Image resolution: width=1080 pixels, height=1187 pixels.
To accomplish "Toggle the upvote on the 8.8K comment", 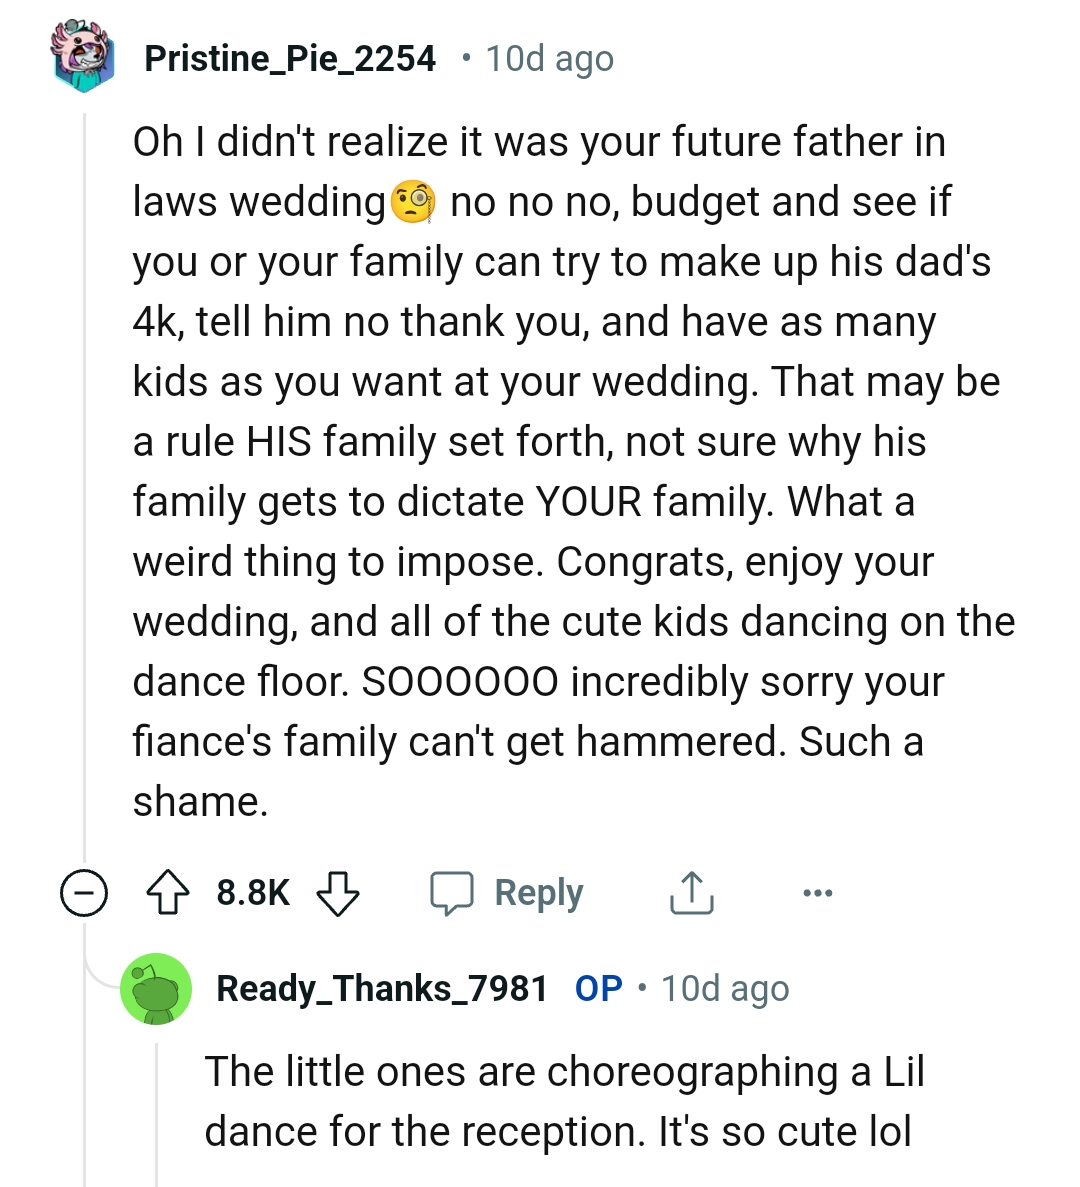I will point(170,892).
